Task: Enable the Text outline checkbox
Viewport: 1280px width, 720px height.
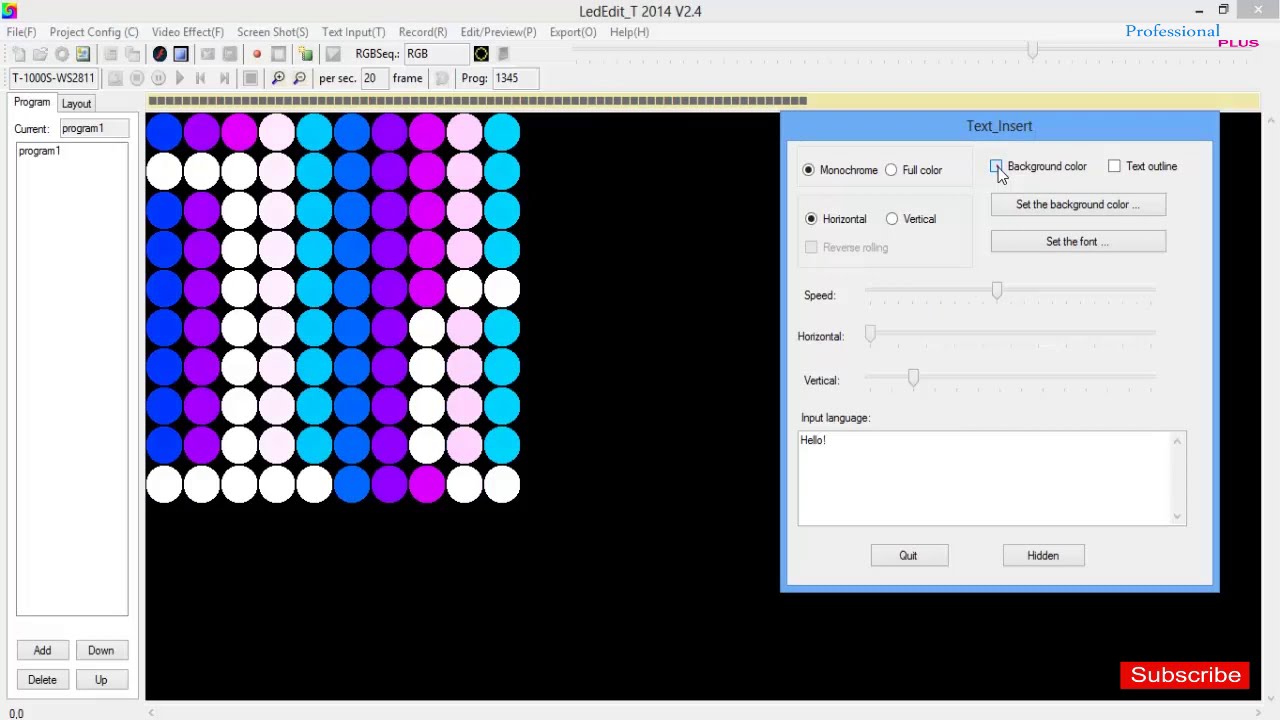Action: (1114, 166)
